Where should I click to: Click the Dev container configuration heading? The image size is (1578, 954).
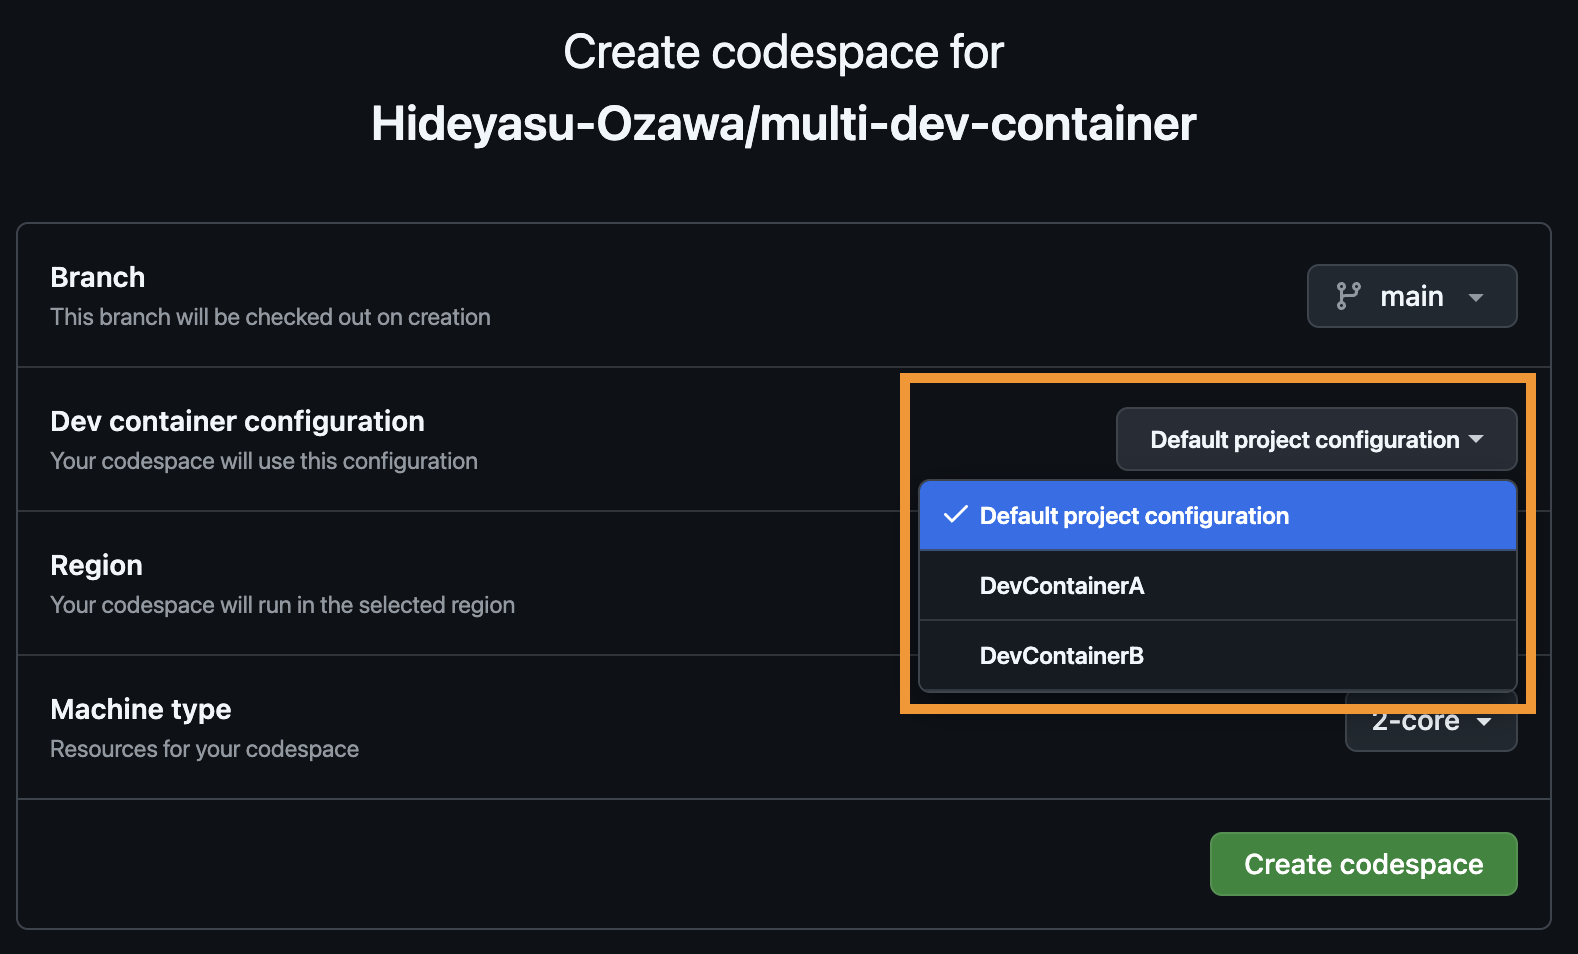coord(238,421)
